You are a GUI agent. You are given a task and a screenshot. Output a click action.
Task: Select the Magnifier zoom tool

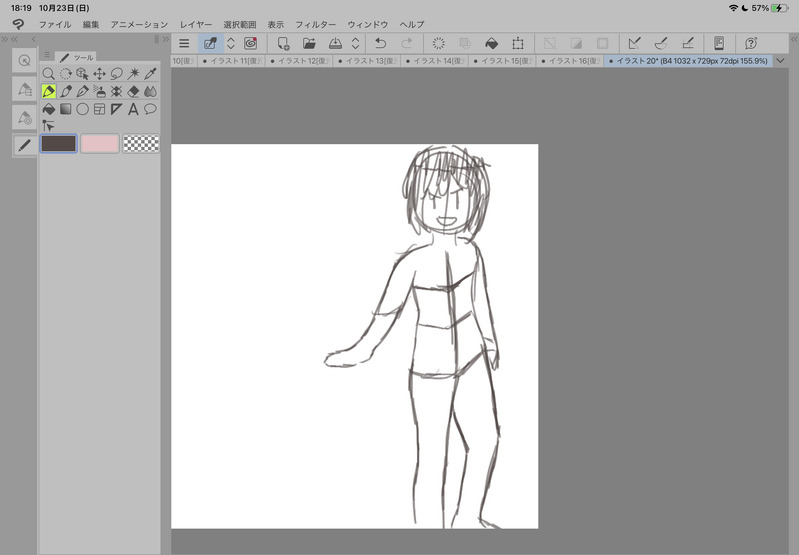[48, 74]
